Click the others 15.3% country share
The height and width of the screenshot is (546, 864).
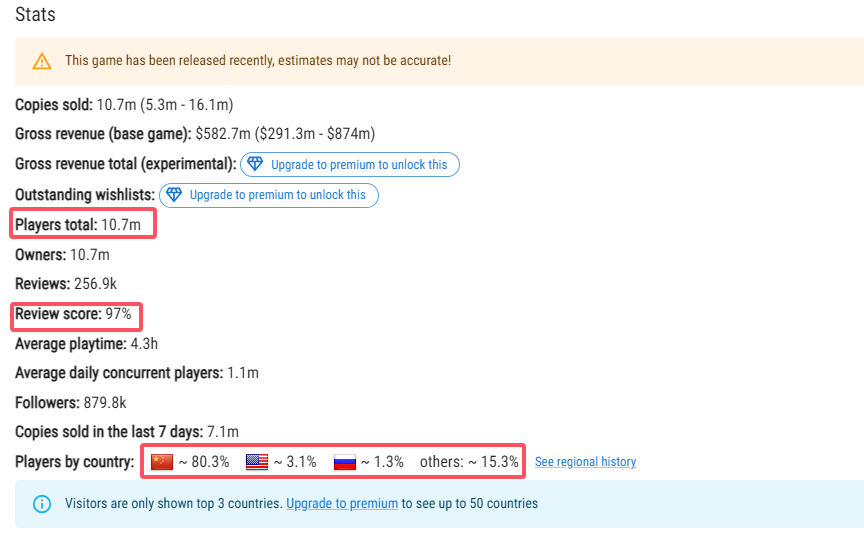(469, 462)
